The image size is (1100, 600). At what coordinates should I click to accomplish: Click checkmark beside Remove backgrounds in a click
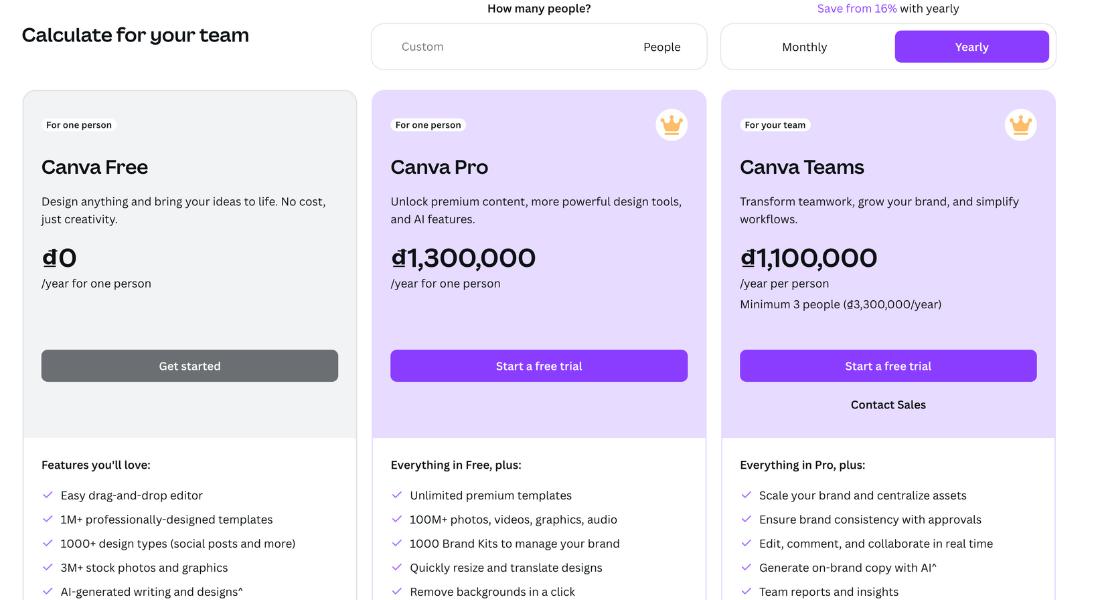click(397, 592)
